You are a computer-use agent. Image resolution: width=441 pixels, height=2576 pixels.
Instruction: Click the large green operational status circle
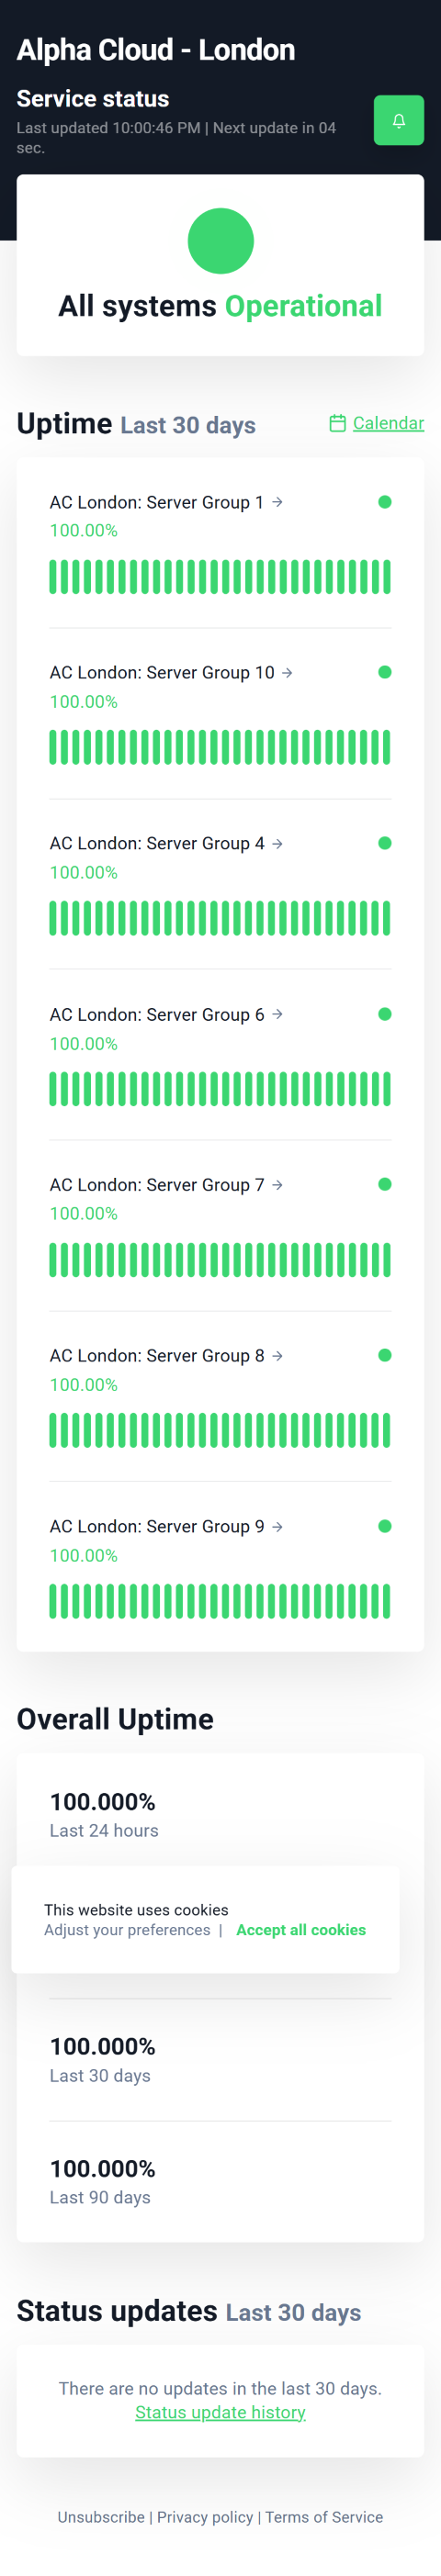(x=221, y=241)
